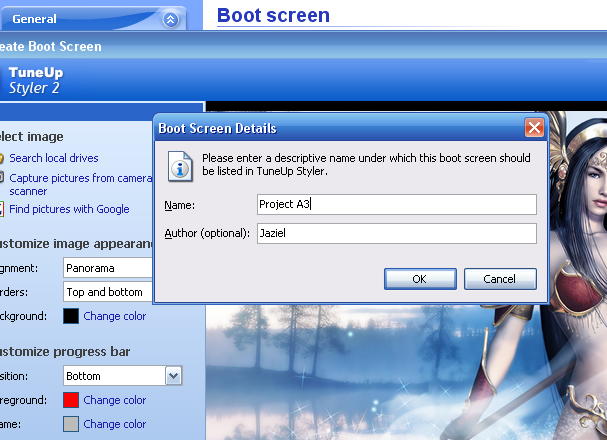The width and height of the screenshot is (607, 440).
Task: Open the Top and bottom borders combo box
Action: (108, 292)
